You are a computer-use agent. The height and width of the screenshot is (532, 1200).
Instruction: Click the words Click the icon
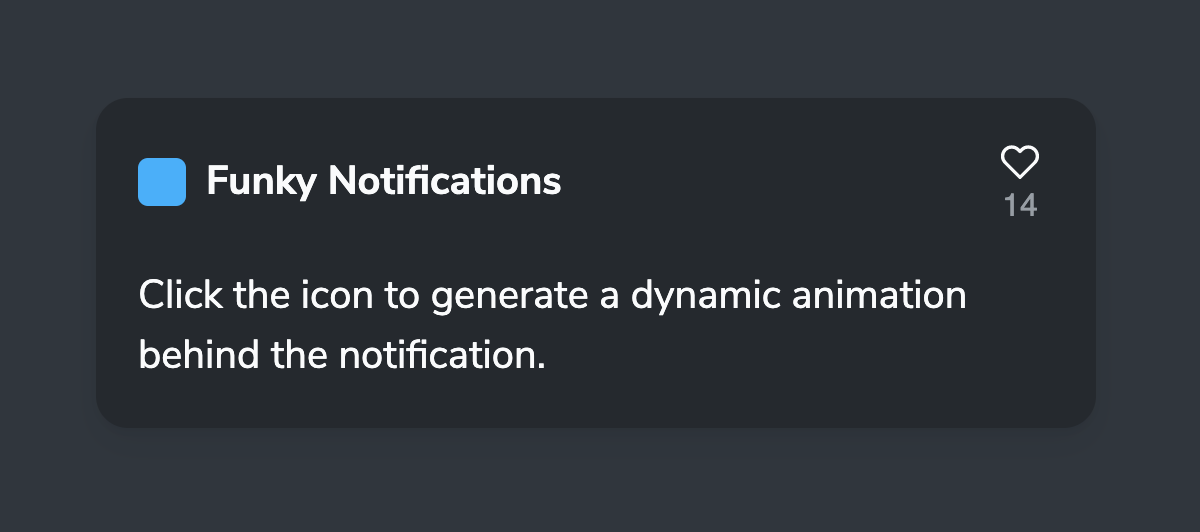point(258,296)
